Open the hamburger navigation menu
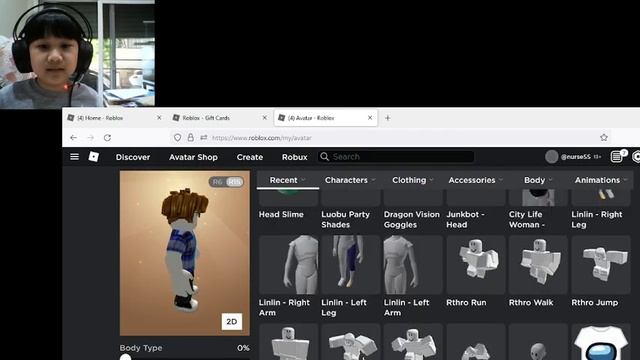The image size is (640, 360). coord(74,157)
